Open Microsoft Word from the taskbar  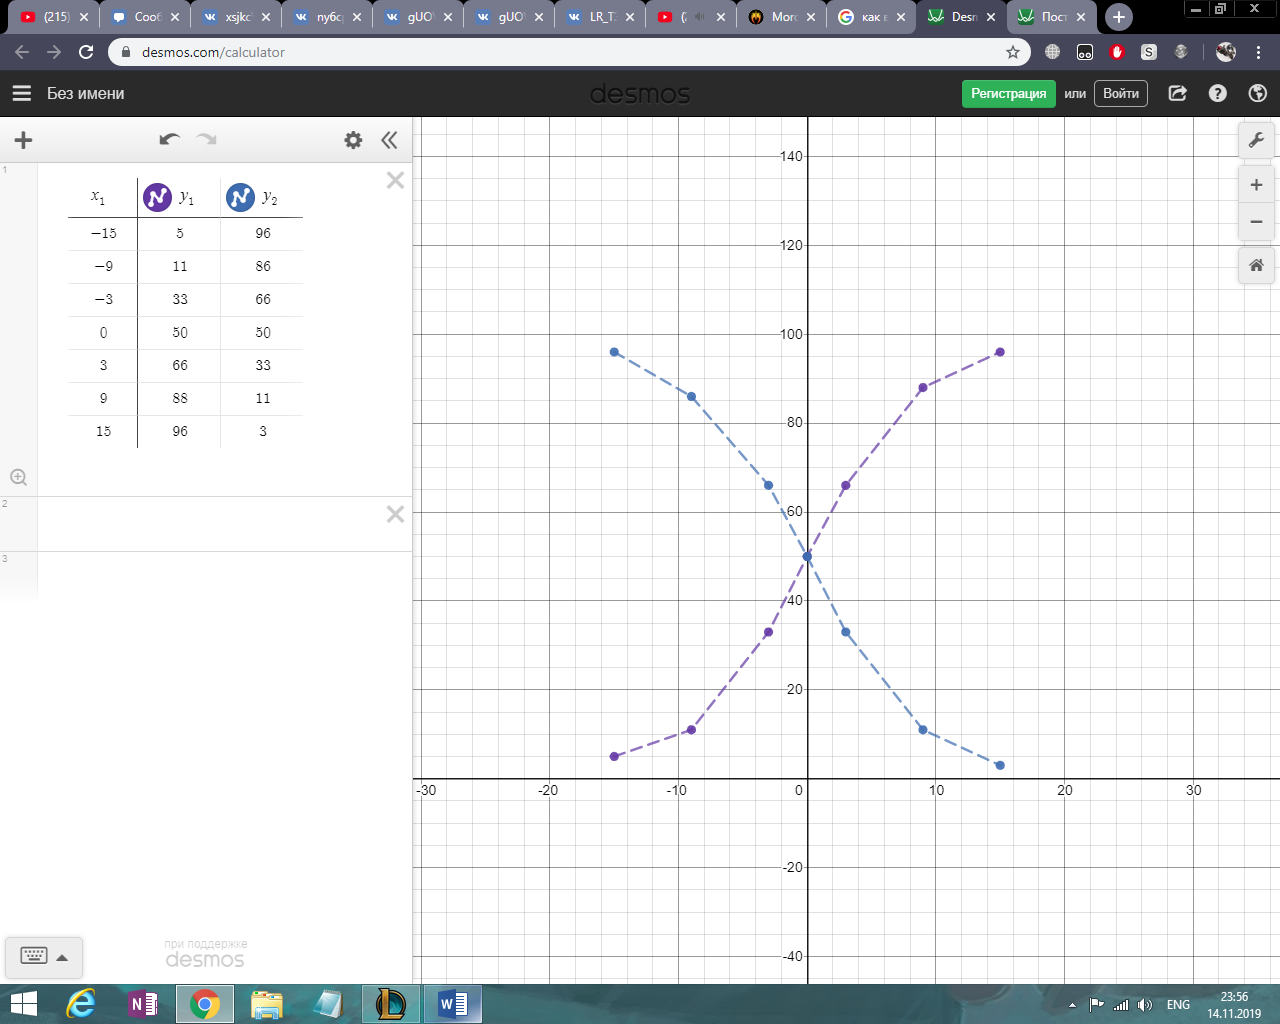[453, 1003]
